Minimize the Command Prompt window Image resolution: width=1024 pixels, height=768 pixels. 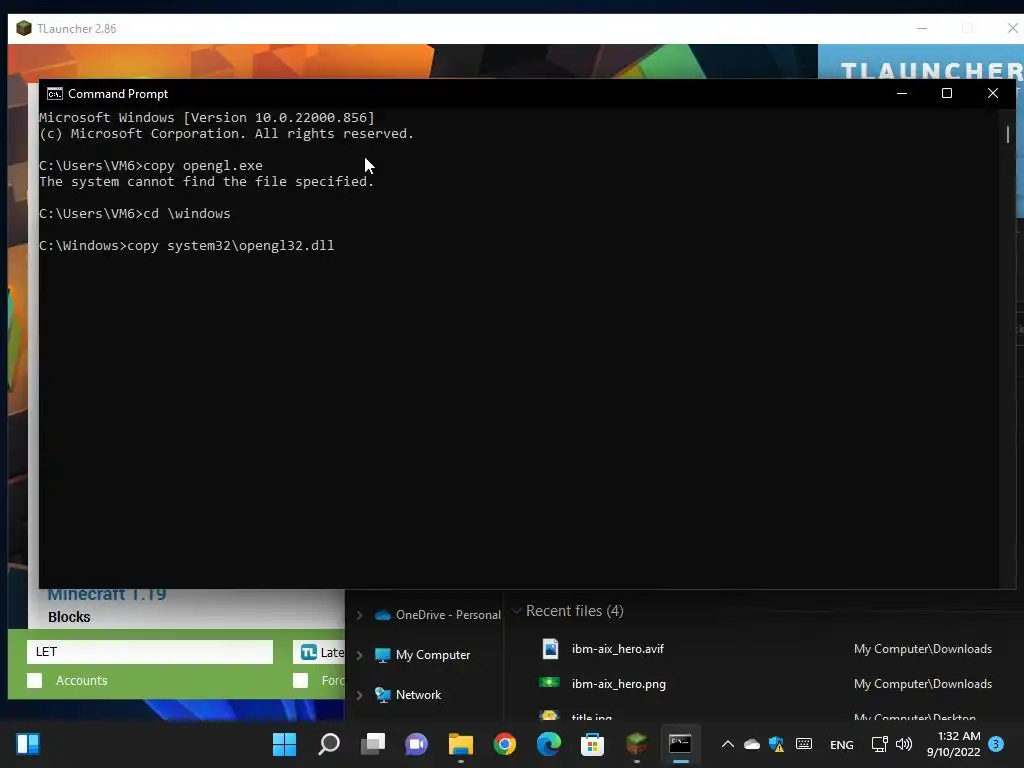point(902,93)
